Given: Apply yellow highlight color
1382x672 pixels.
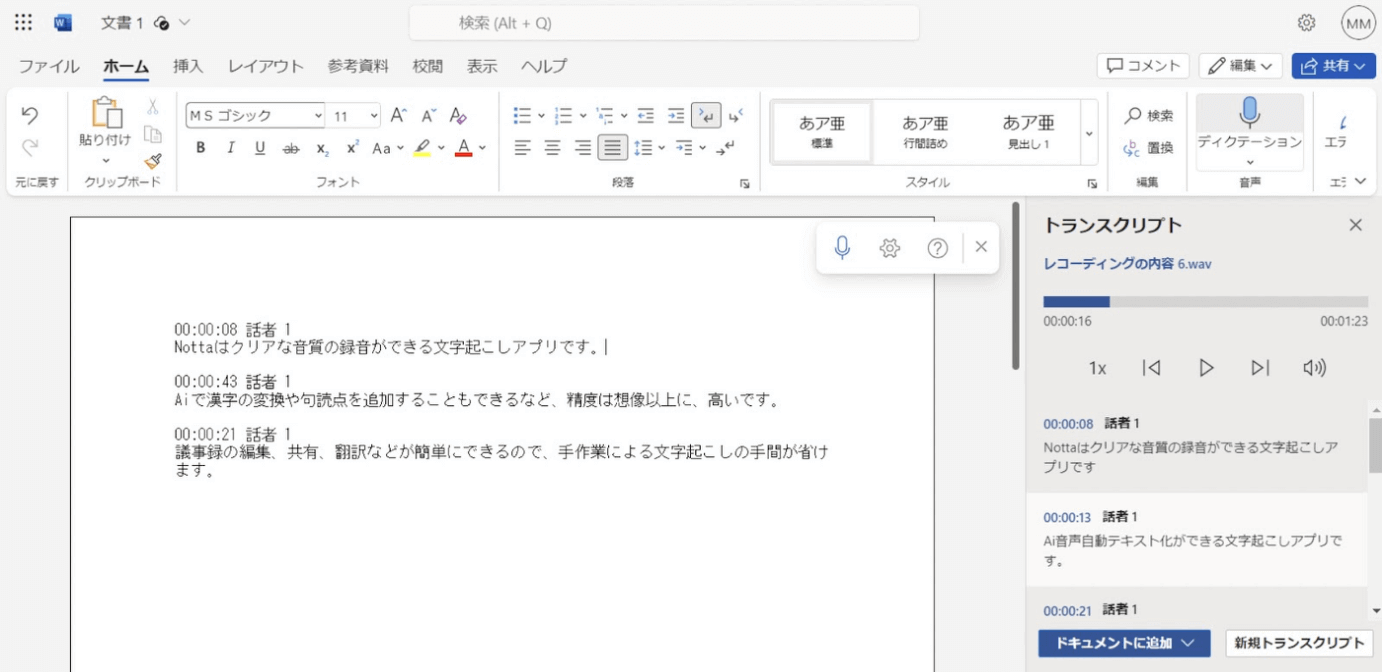Looking at the screenshot, I should (422, 148).
